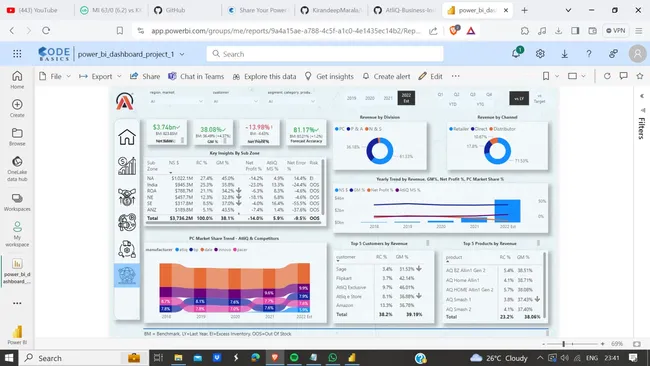Viewport: 650px width, 366px height.
Task: Click the report's home page icon
Action: point(127,137)
